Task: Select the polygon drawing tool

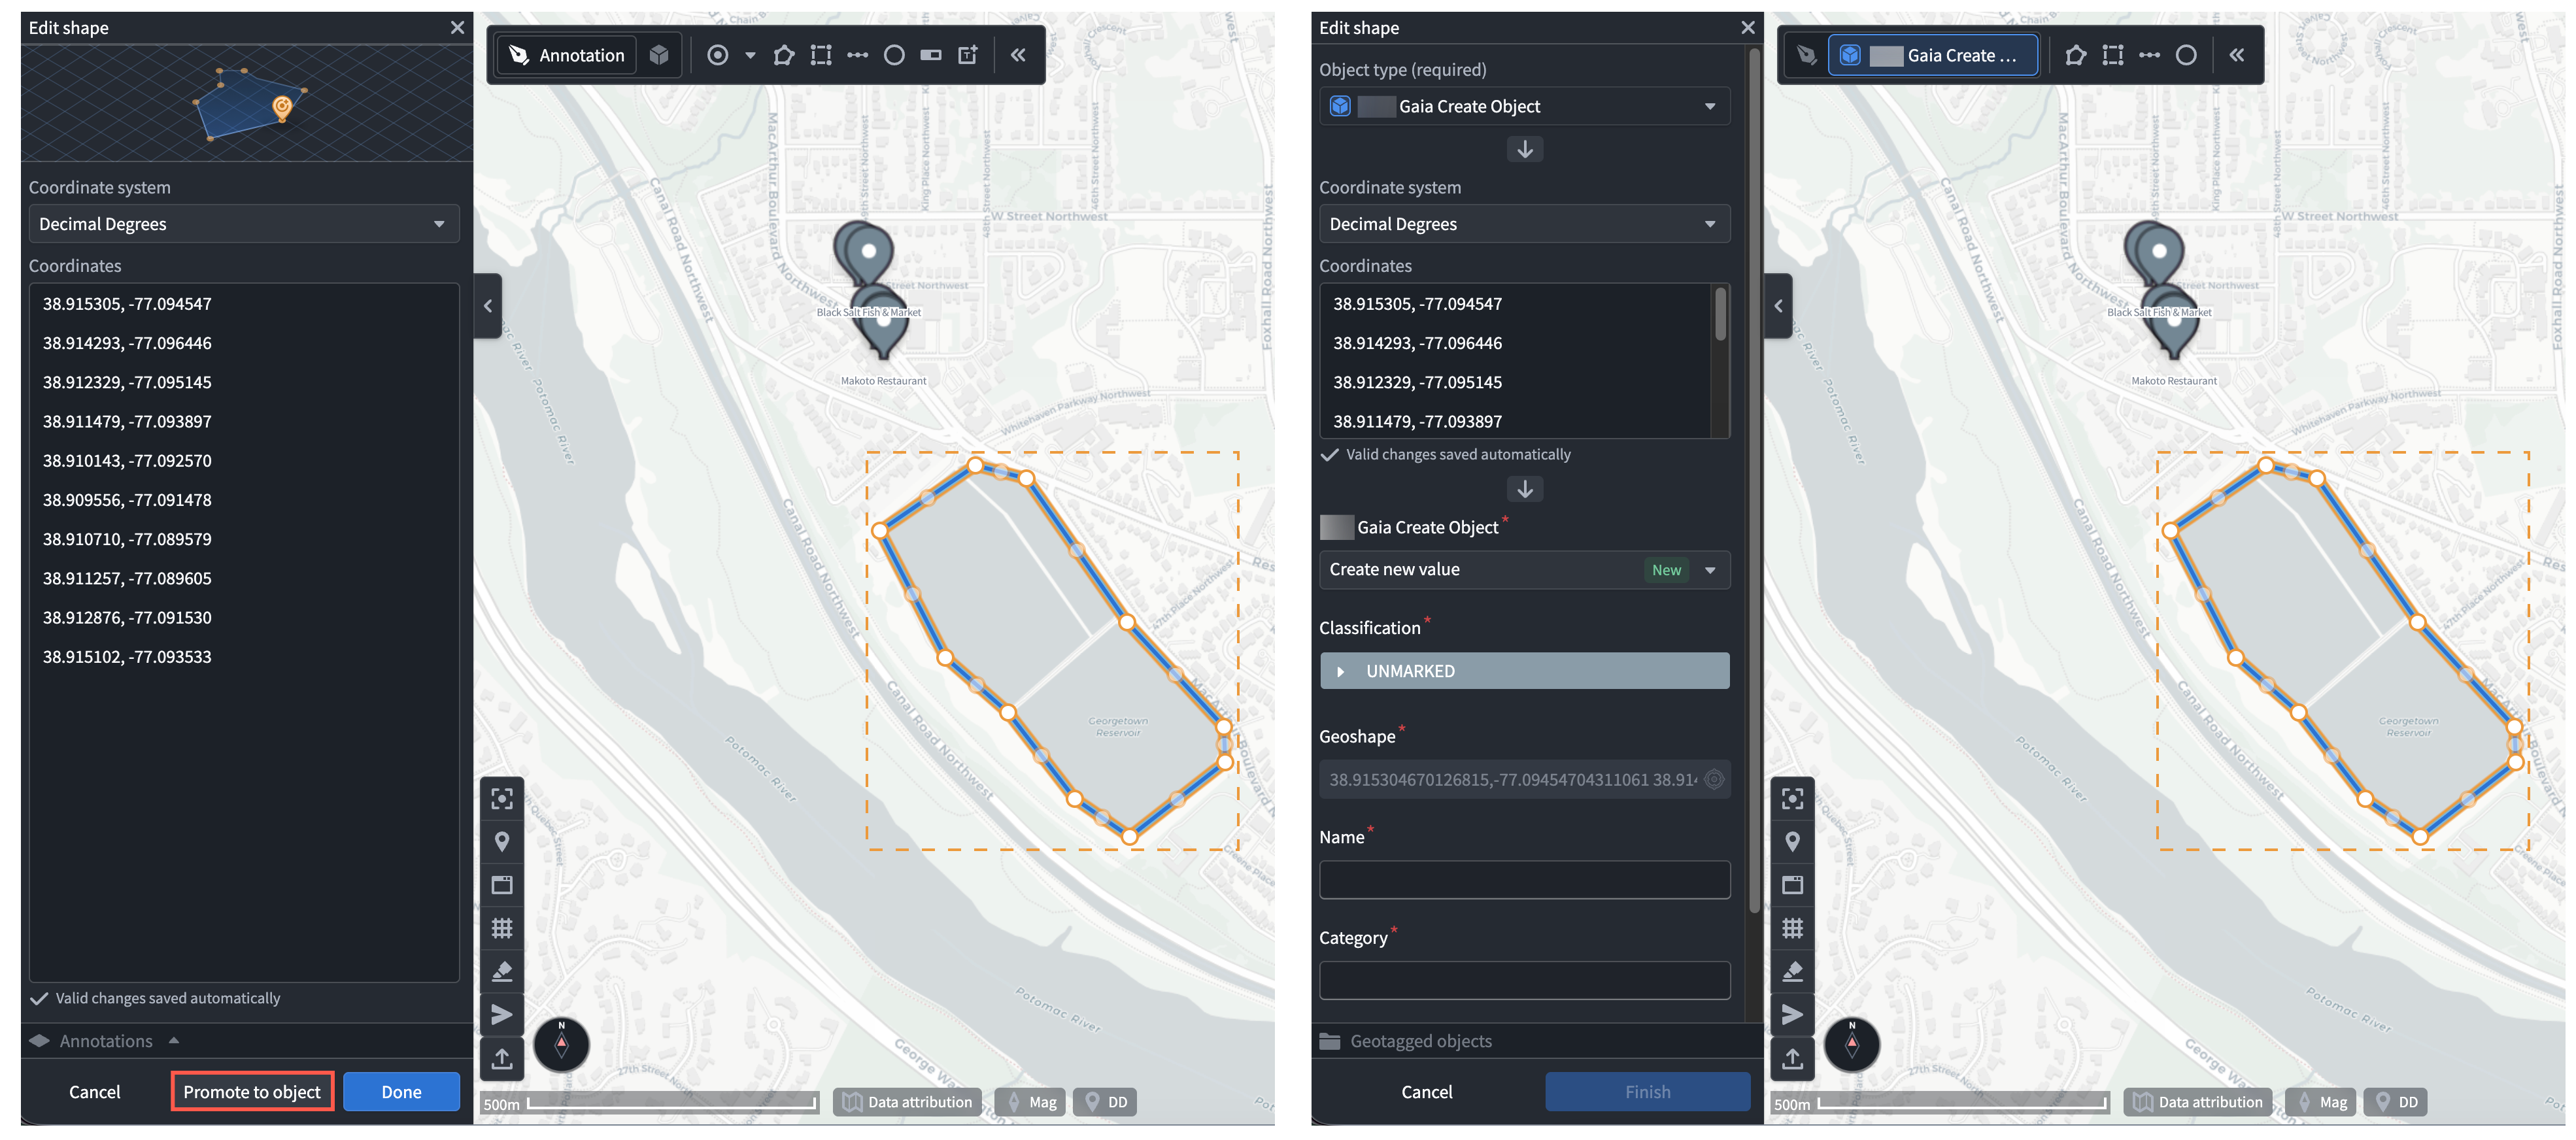Action: [784, 55]
